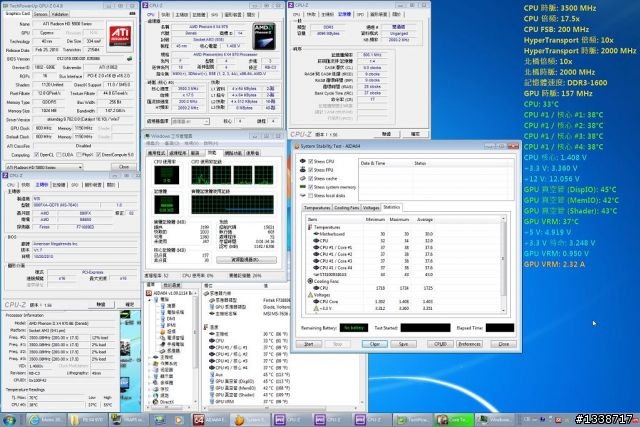
Task: Click the Name field in GPU-Z
Action: (69, 24)
